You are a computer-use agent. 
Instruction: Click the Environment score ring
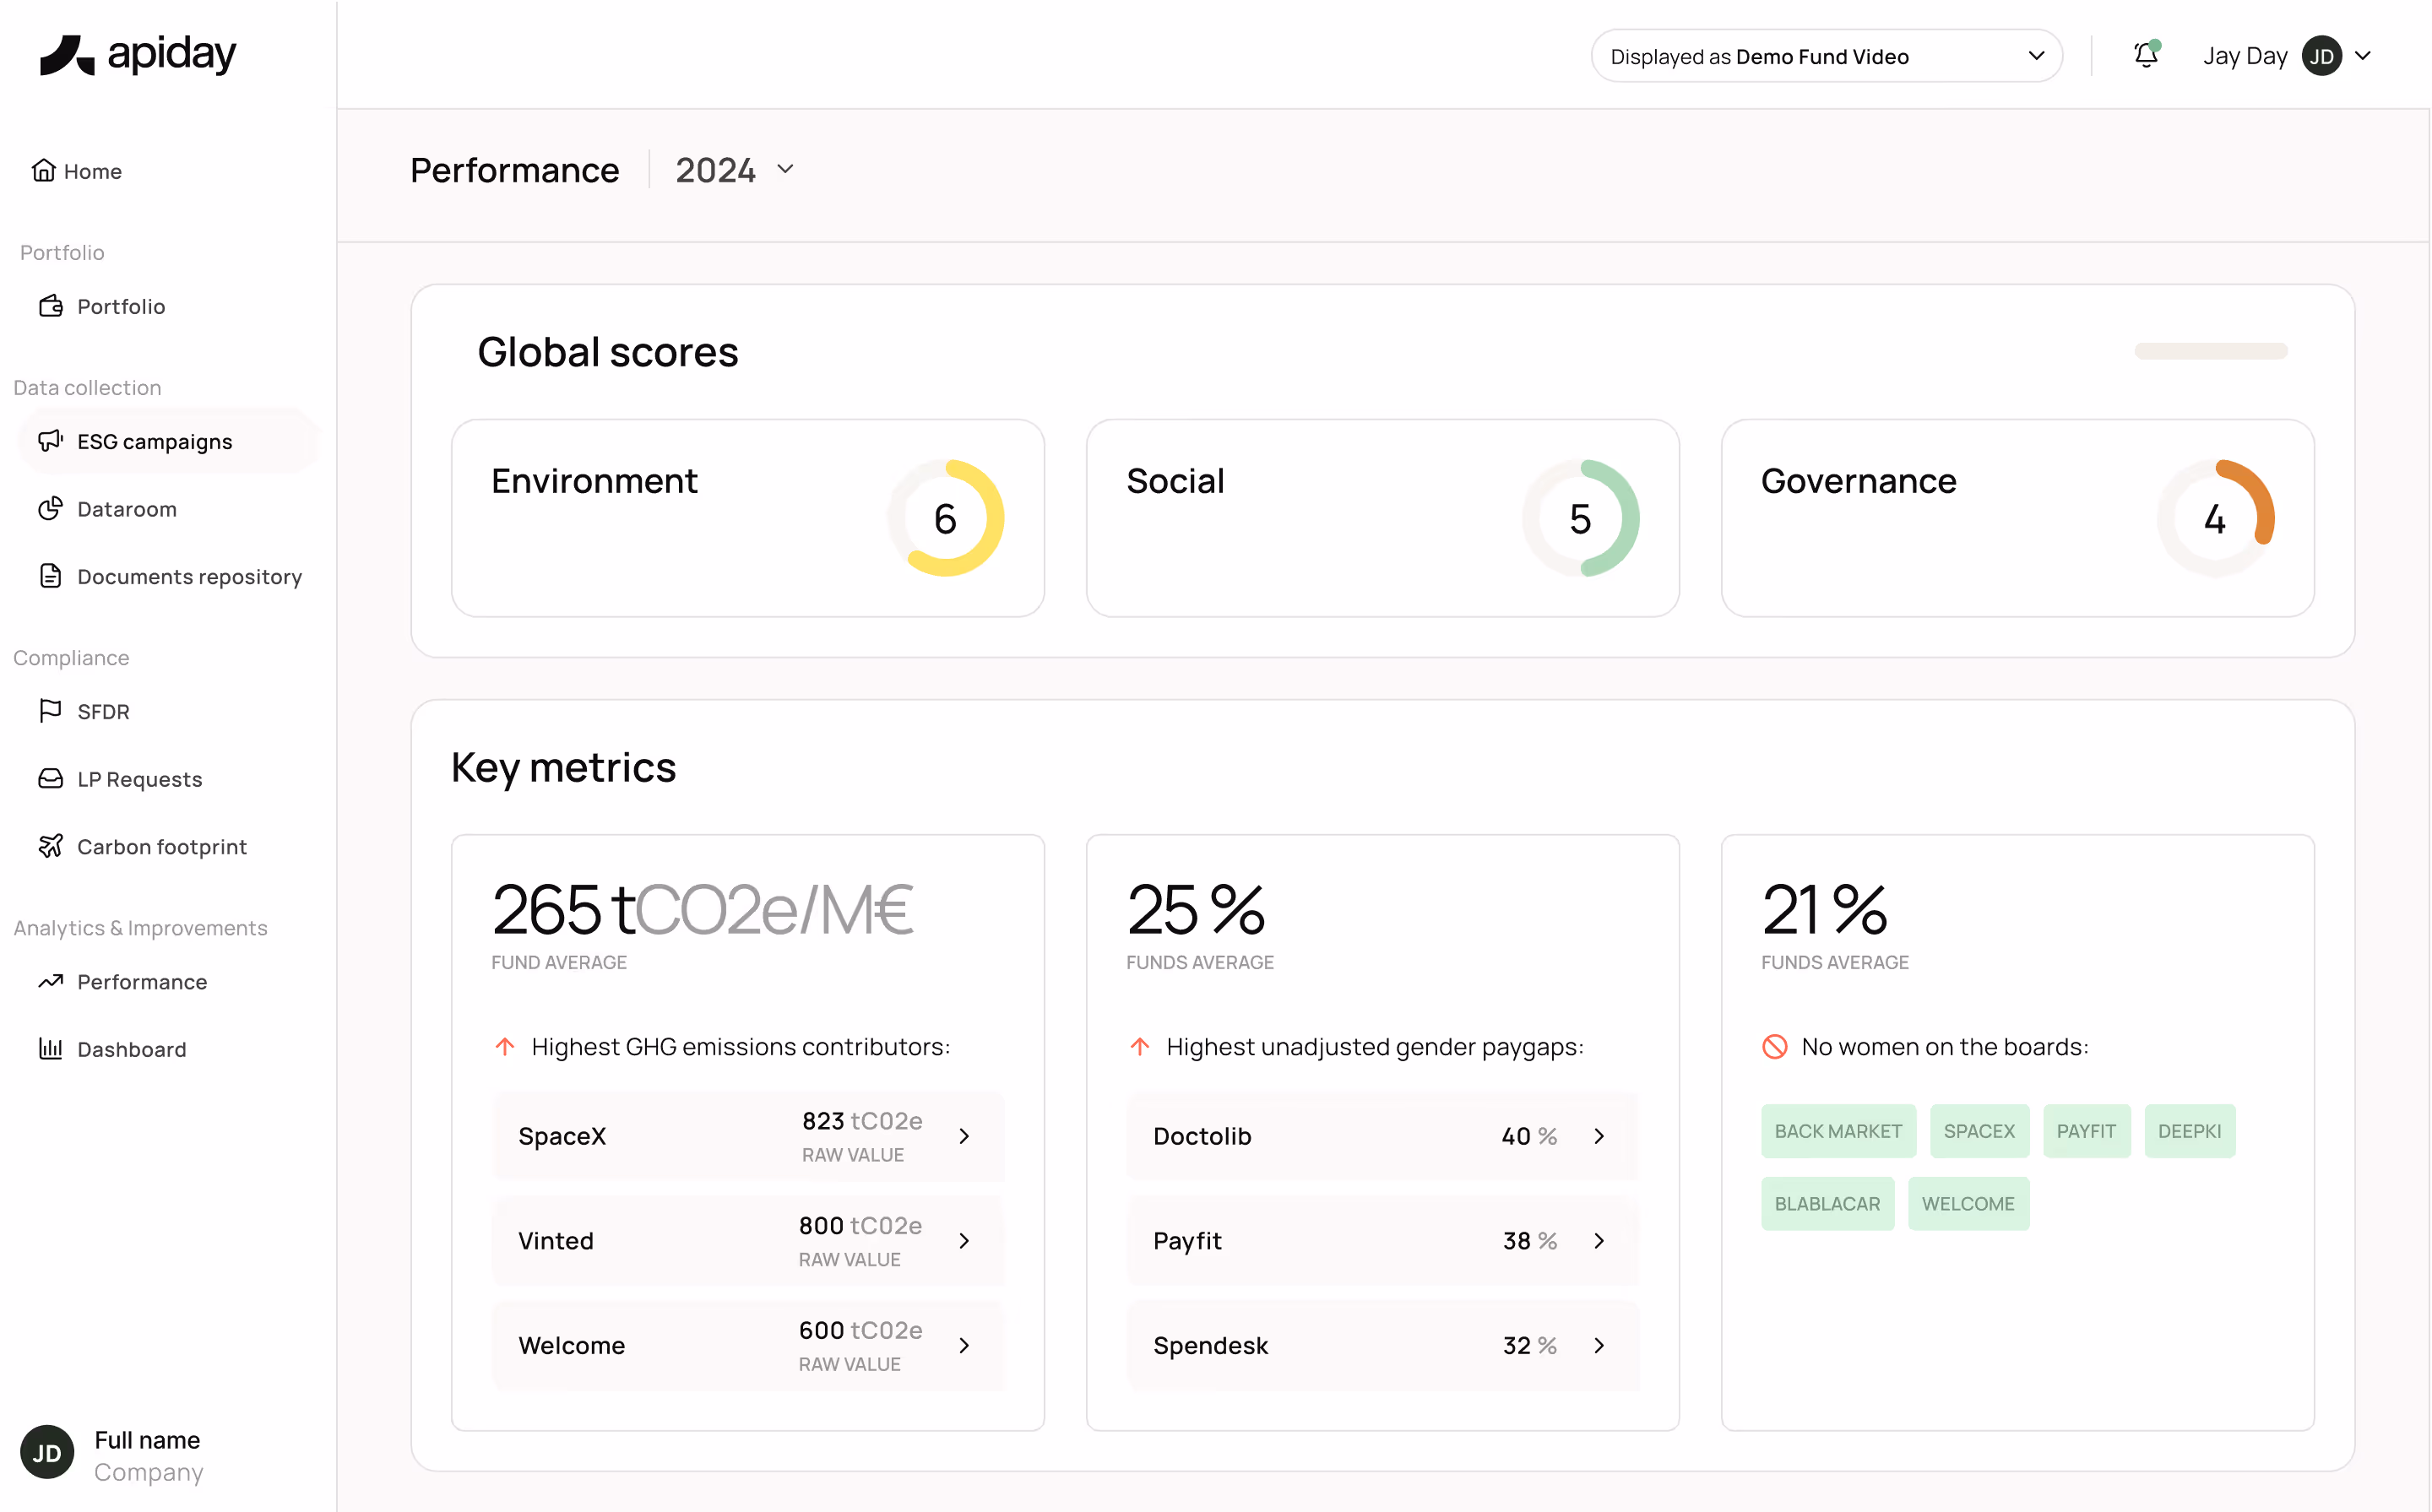(x=945, y=518)
